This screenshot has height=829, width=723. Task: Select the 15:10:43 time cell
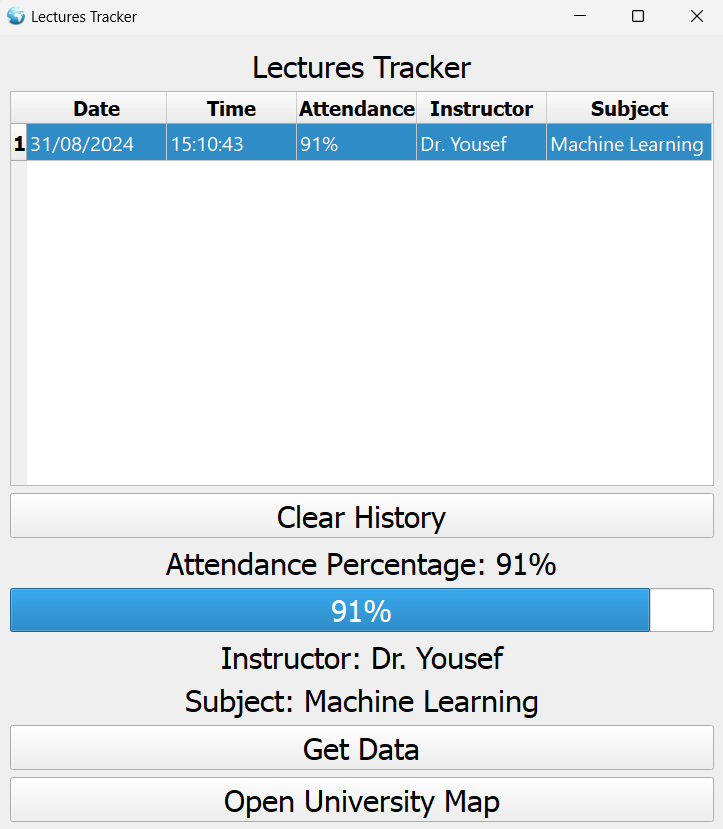coord(230,143)
